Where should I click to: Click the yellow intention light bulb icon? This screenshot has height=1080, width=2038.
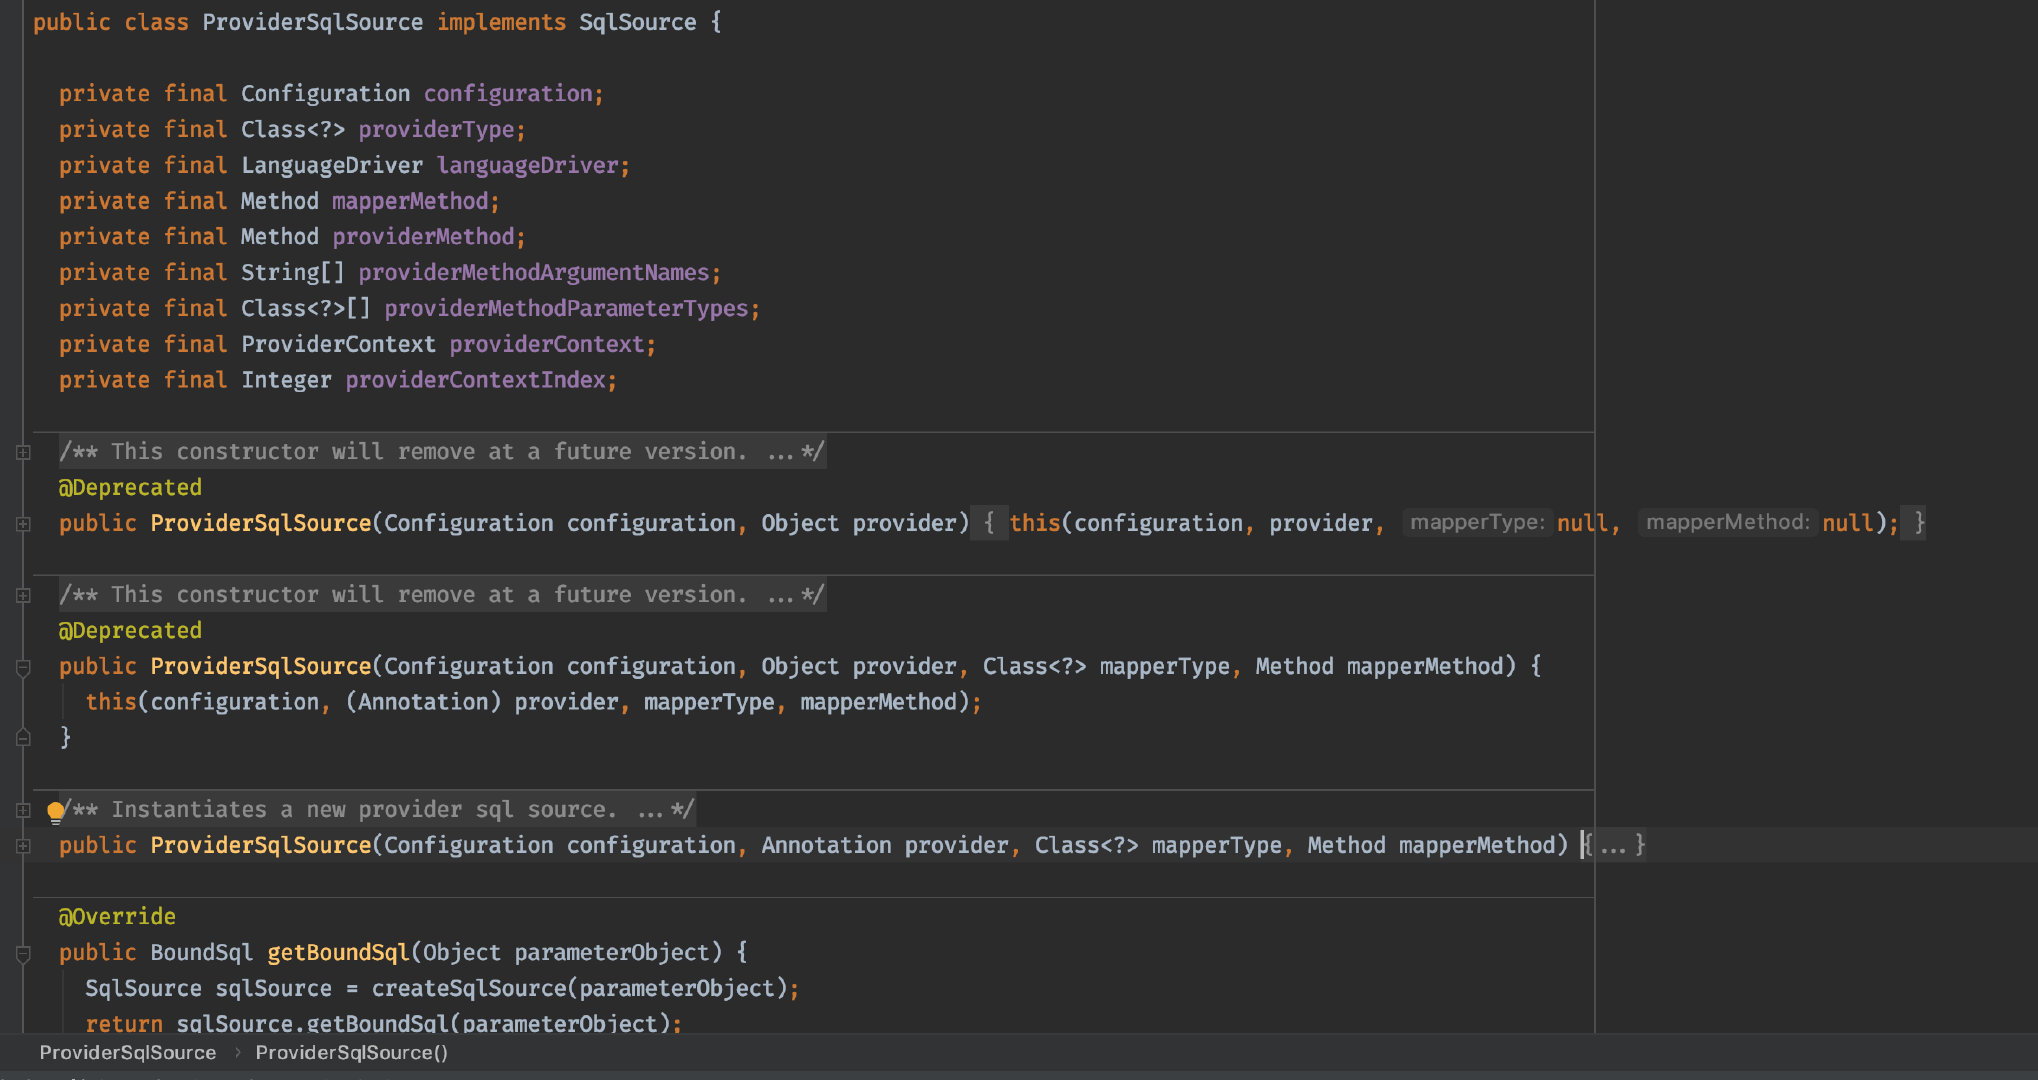56,811
